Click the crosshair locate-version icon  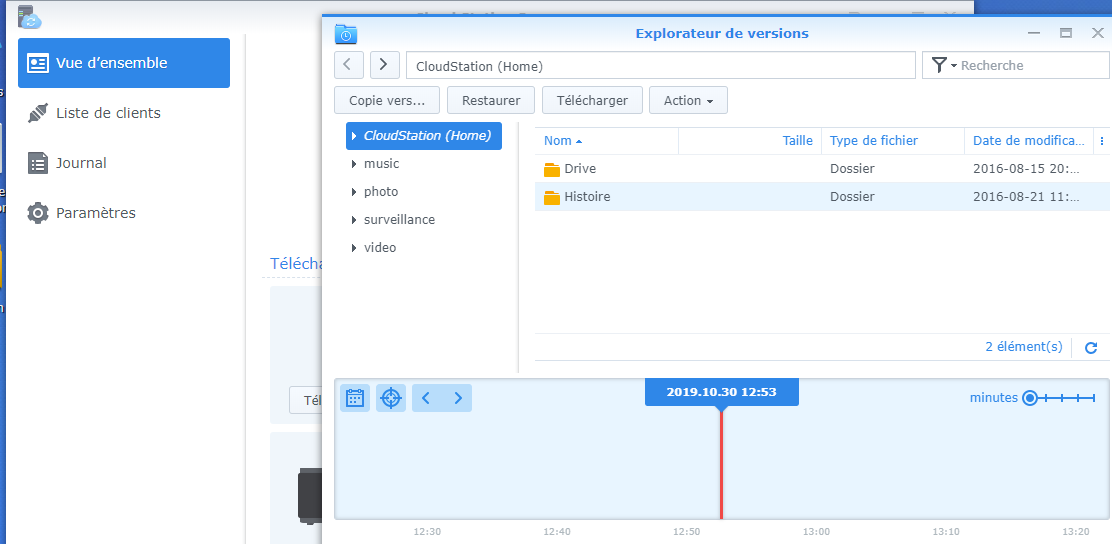[391, 398]
